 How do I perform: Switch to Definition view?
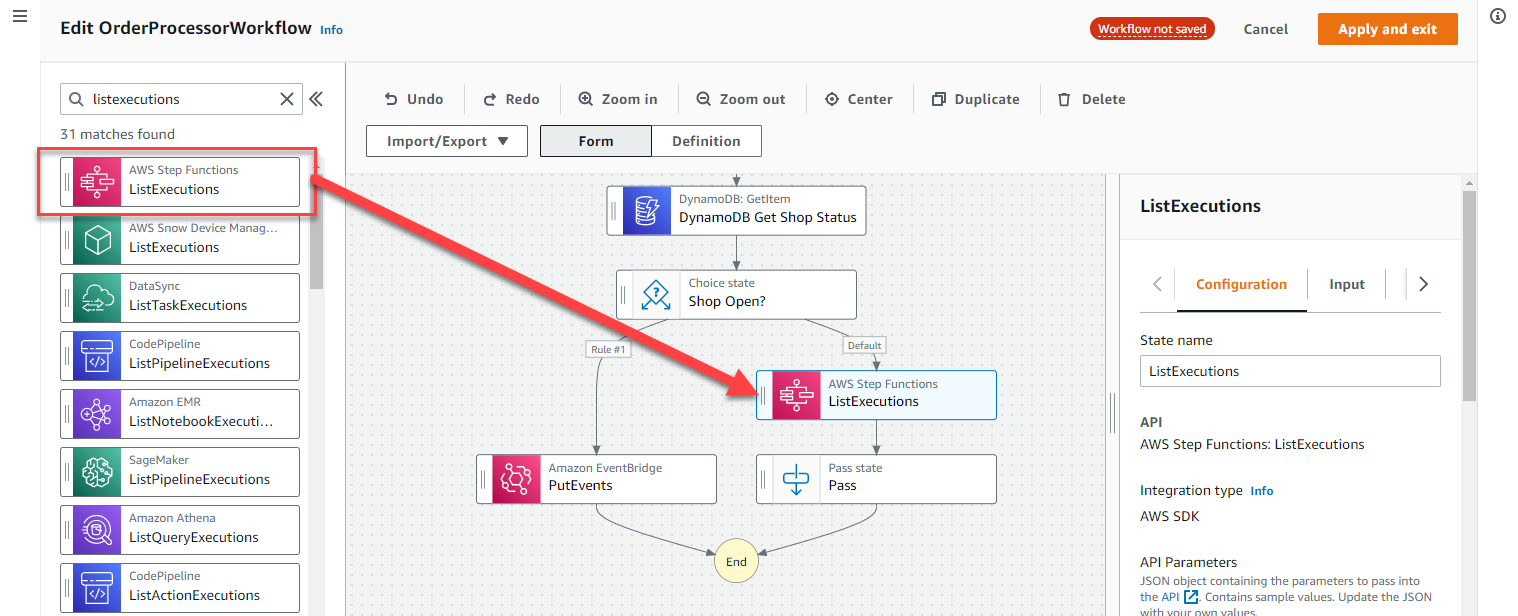(x=706, y=141)
